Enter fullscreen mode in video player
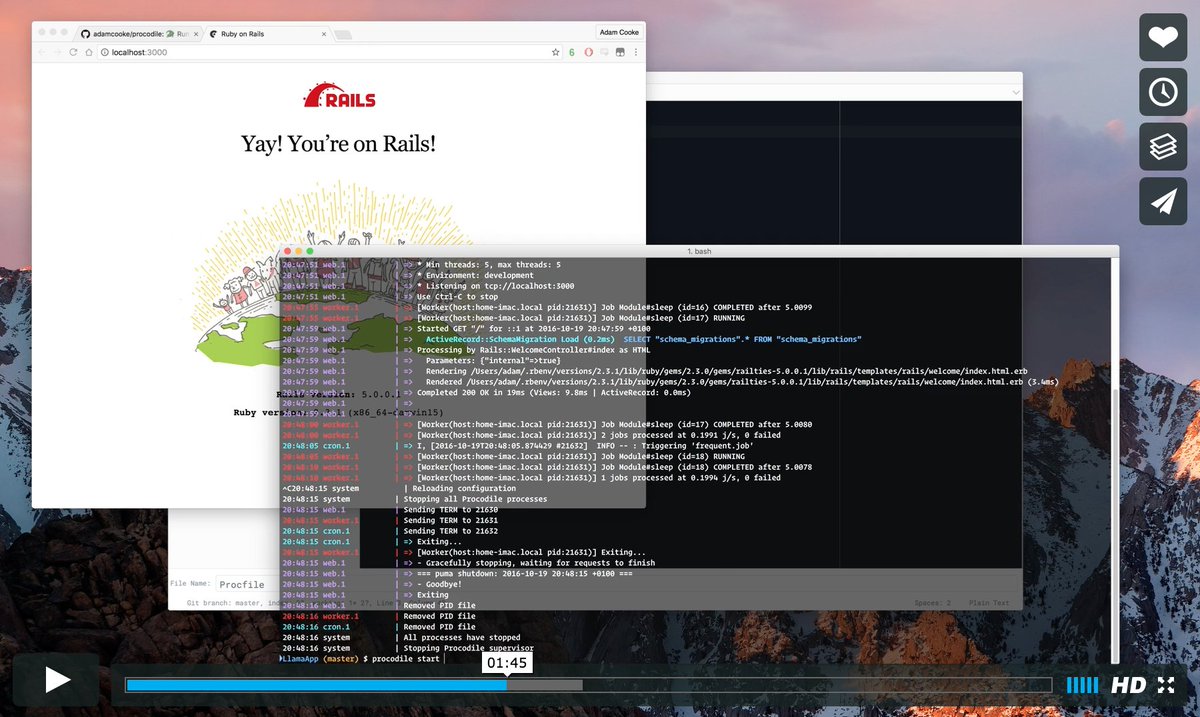1200x717 pixels. [1166, 685]
